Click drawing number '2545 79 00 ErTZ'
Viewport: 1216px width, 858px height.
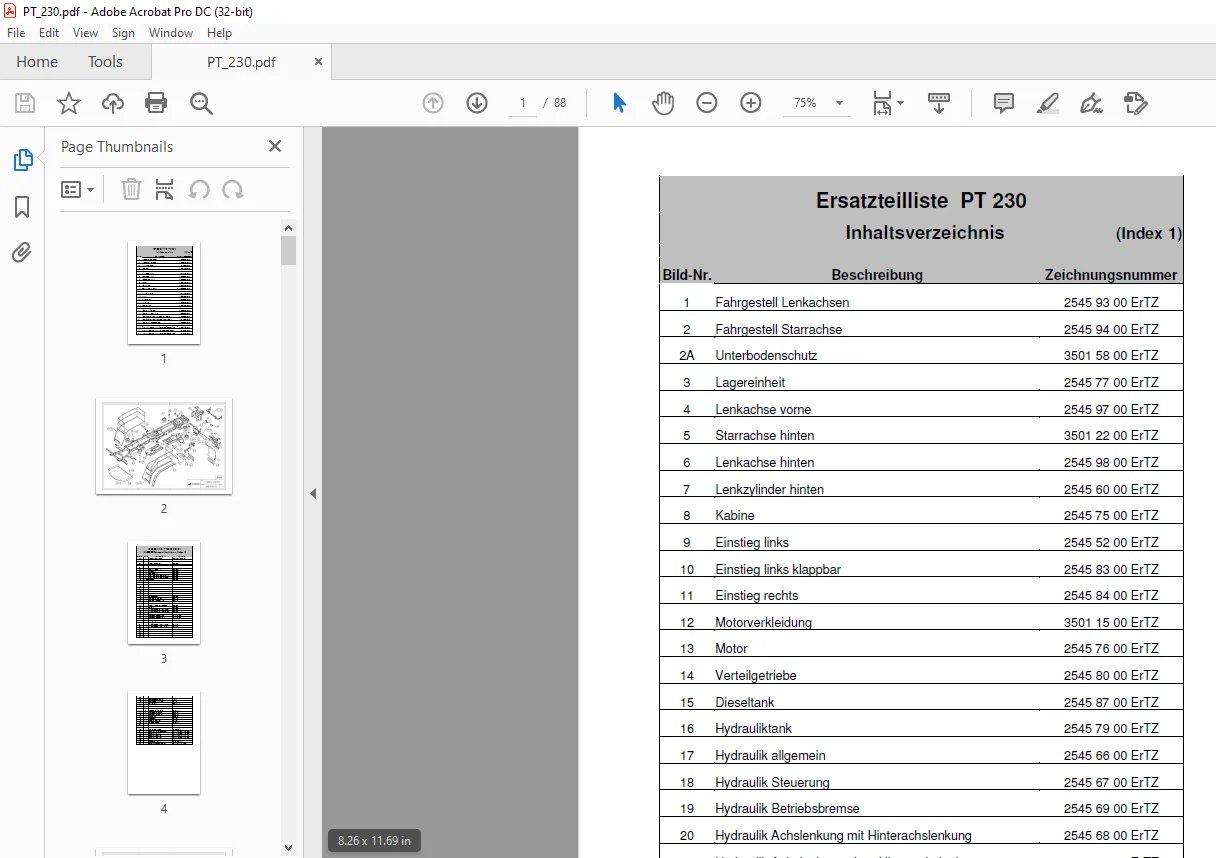click(x=1111, y=729)
